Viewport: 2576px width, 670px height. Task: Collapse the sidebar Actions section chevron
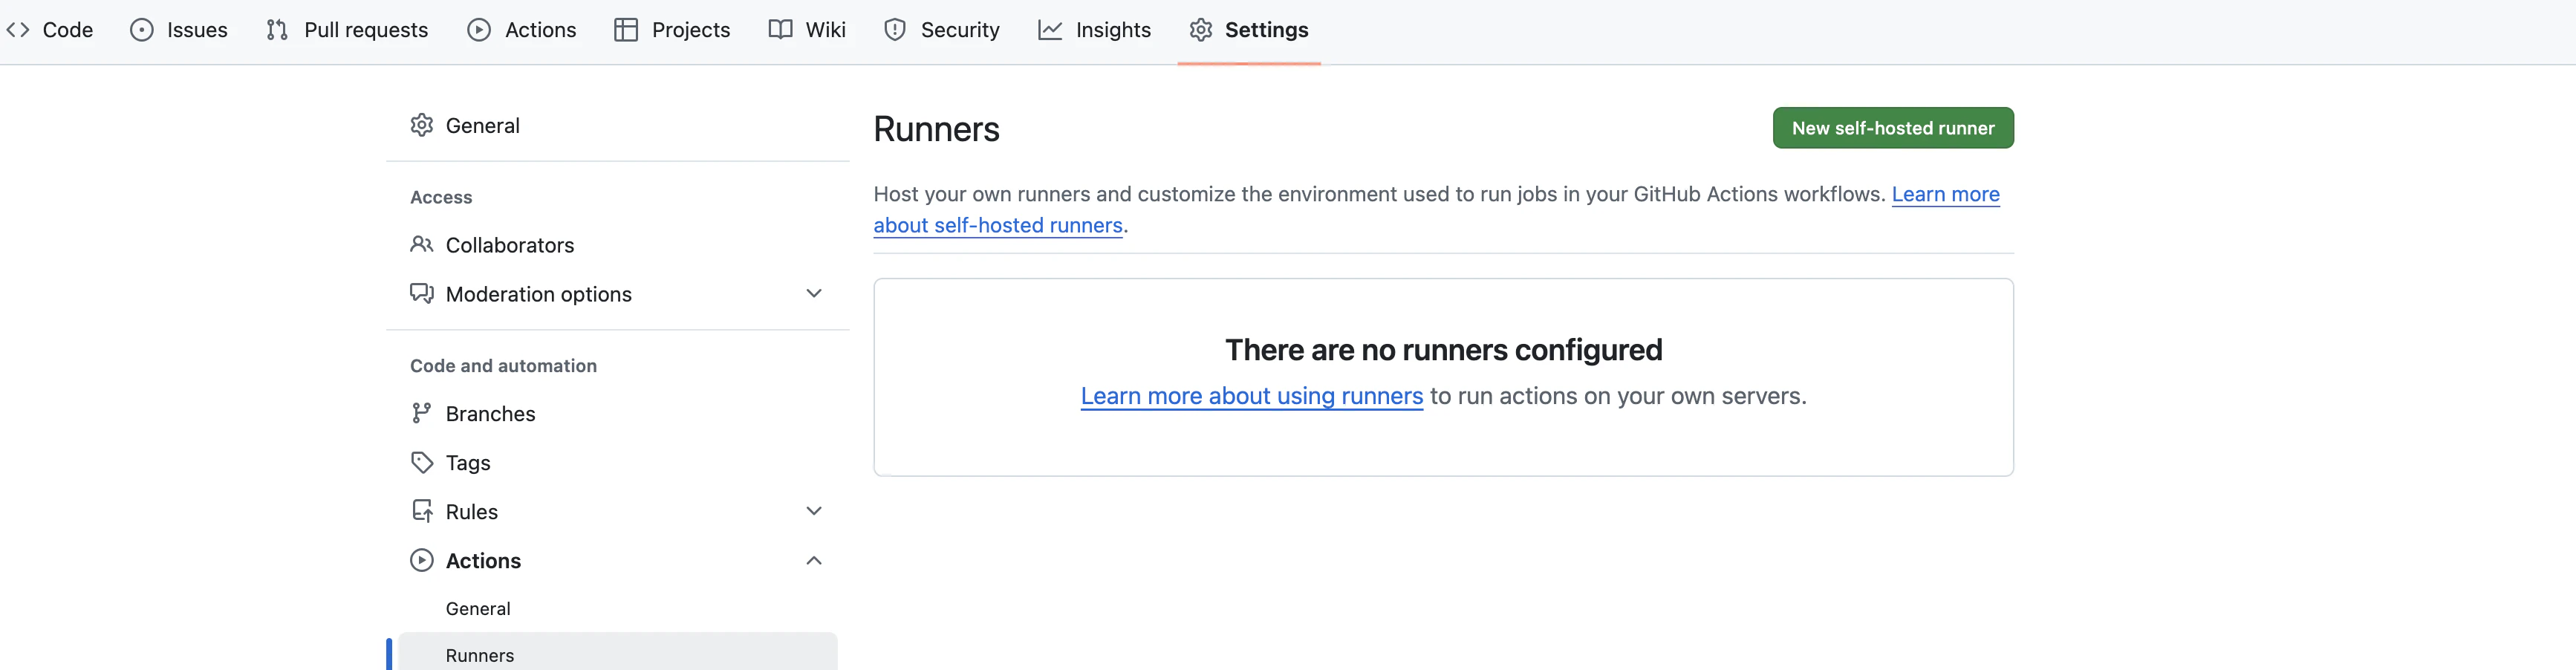814,560
